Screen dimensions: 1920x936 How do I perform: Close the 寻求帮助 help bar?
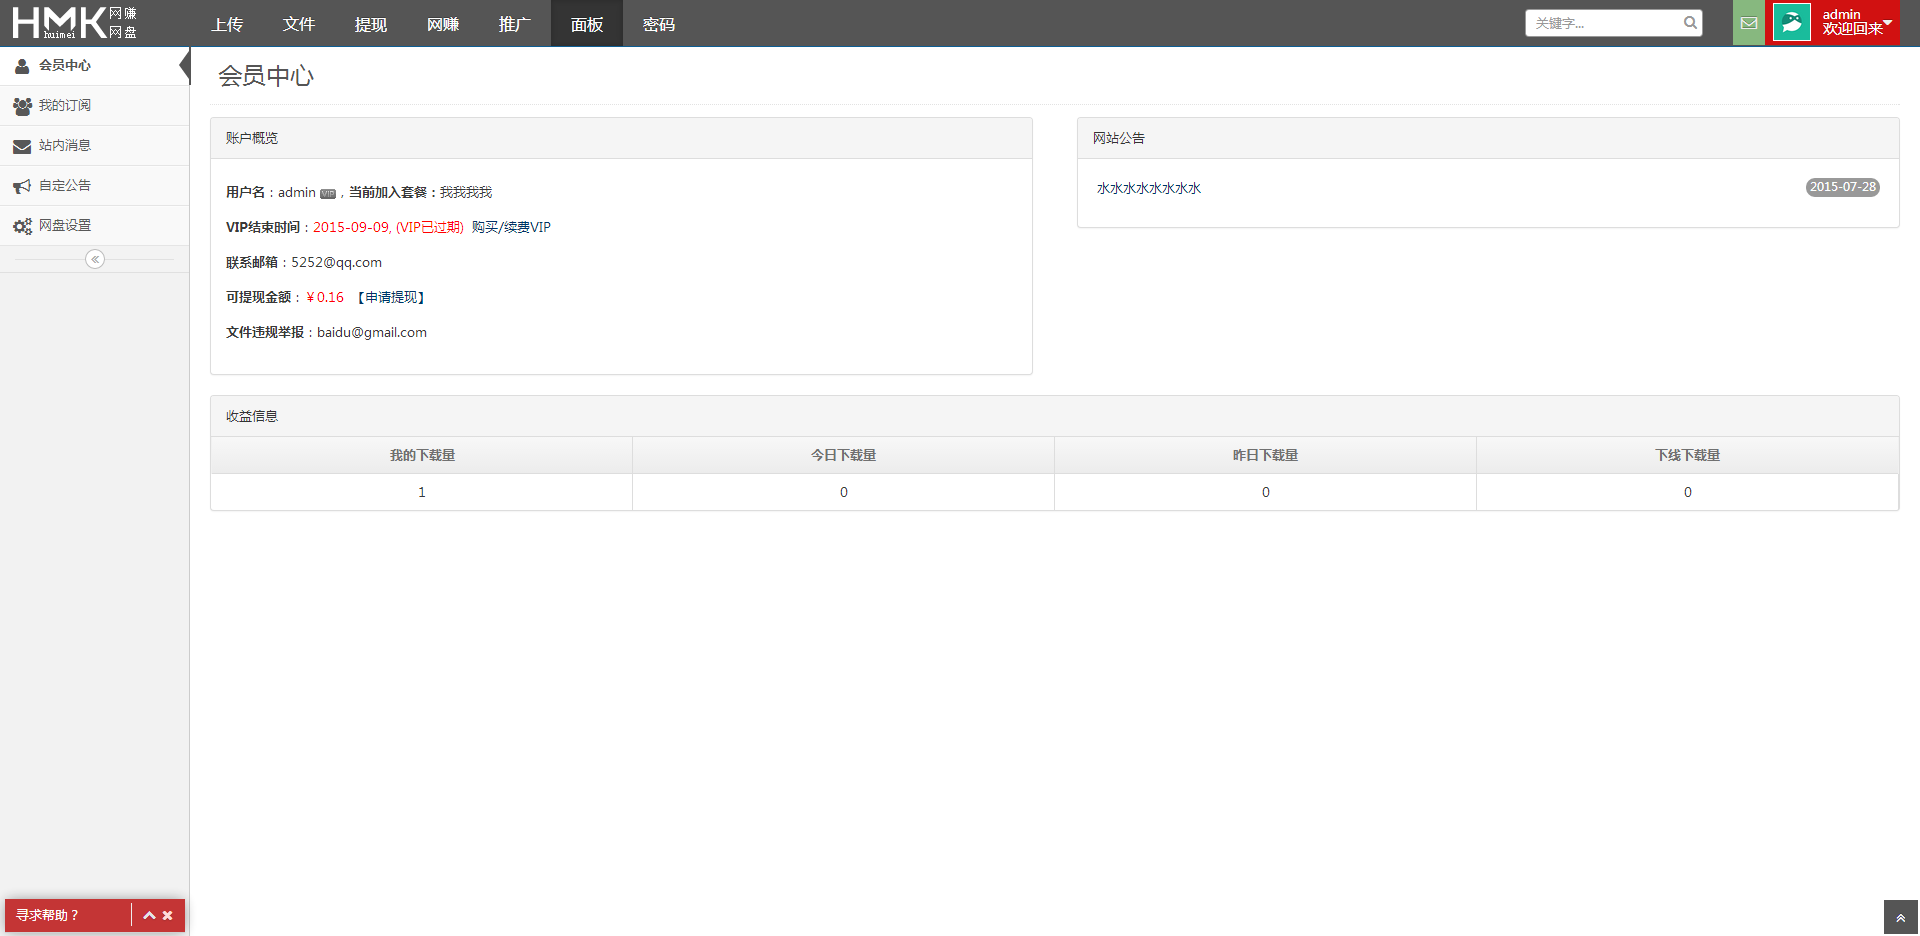[x=168, y=915]
